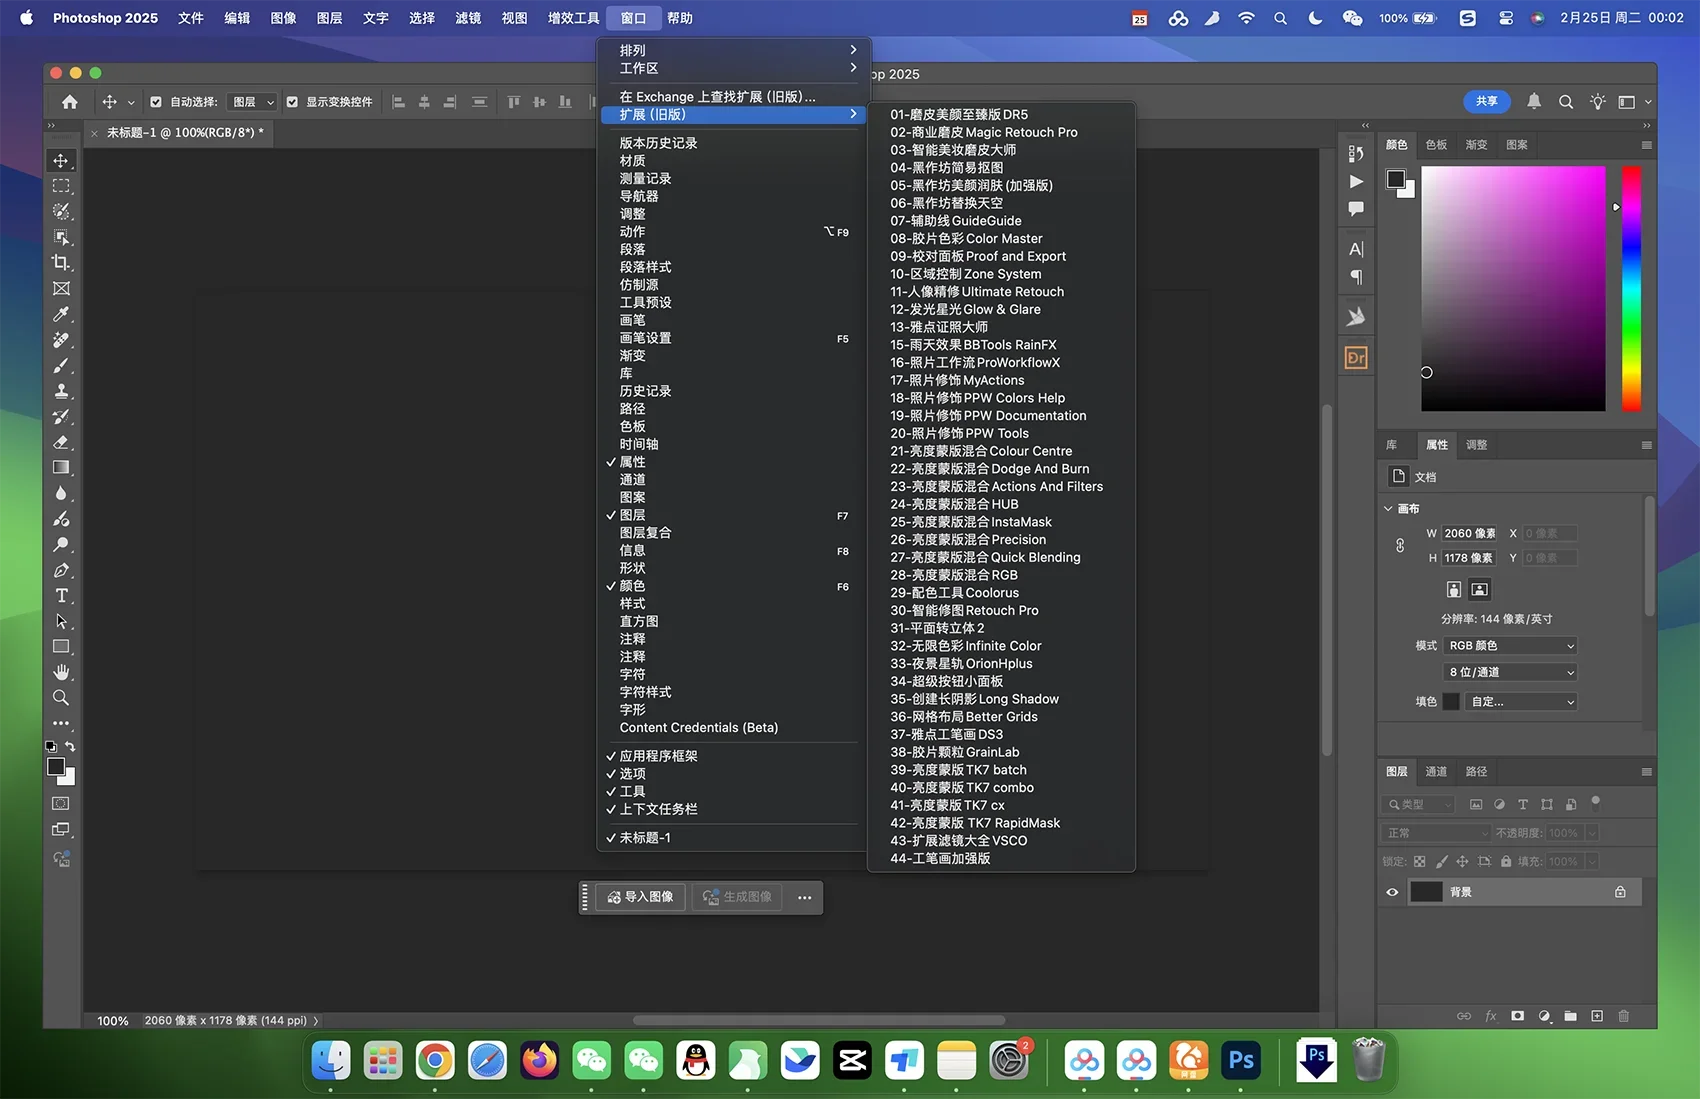The width and height of the screenshot is (1700, 1099).
Task: Select the Crop tool
Action: [x=61, y=263]
